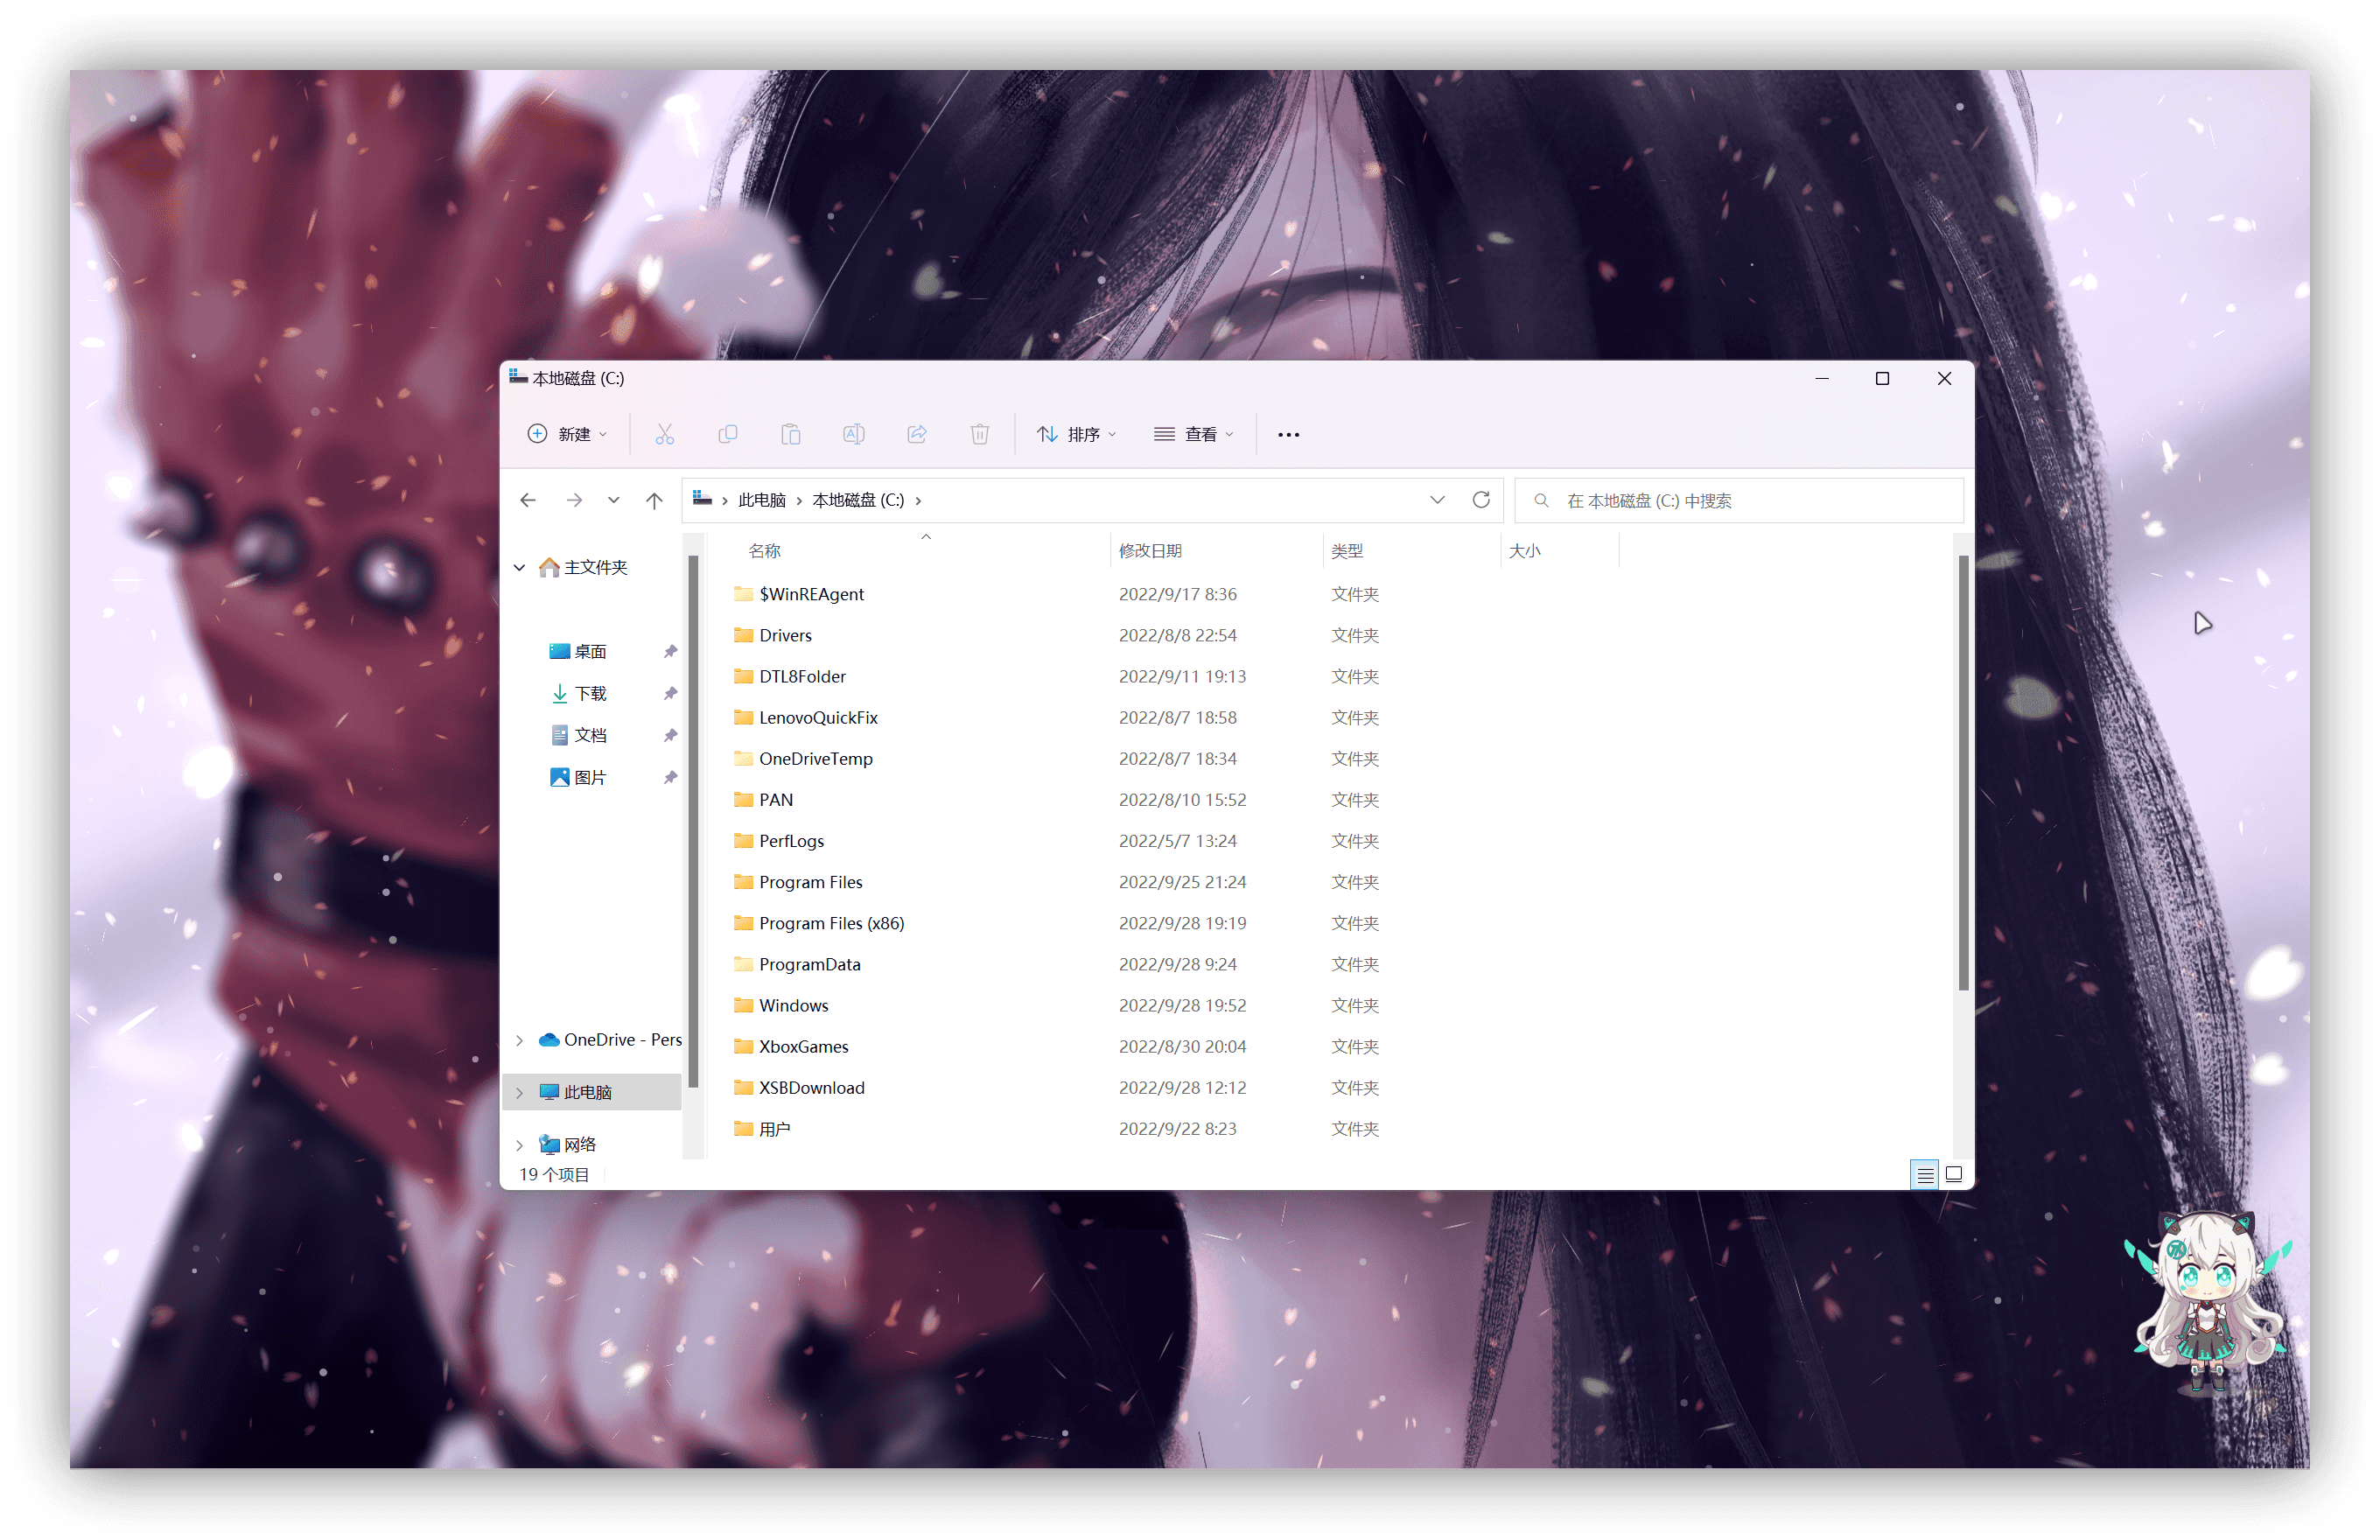This screenshot has width=2380, height=1540.
Task: Select the XboxGames folder name
Action: coord(803,1047)
